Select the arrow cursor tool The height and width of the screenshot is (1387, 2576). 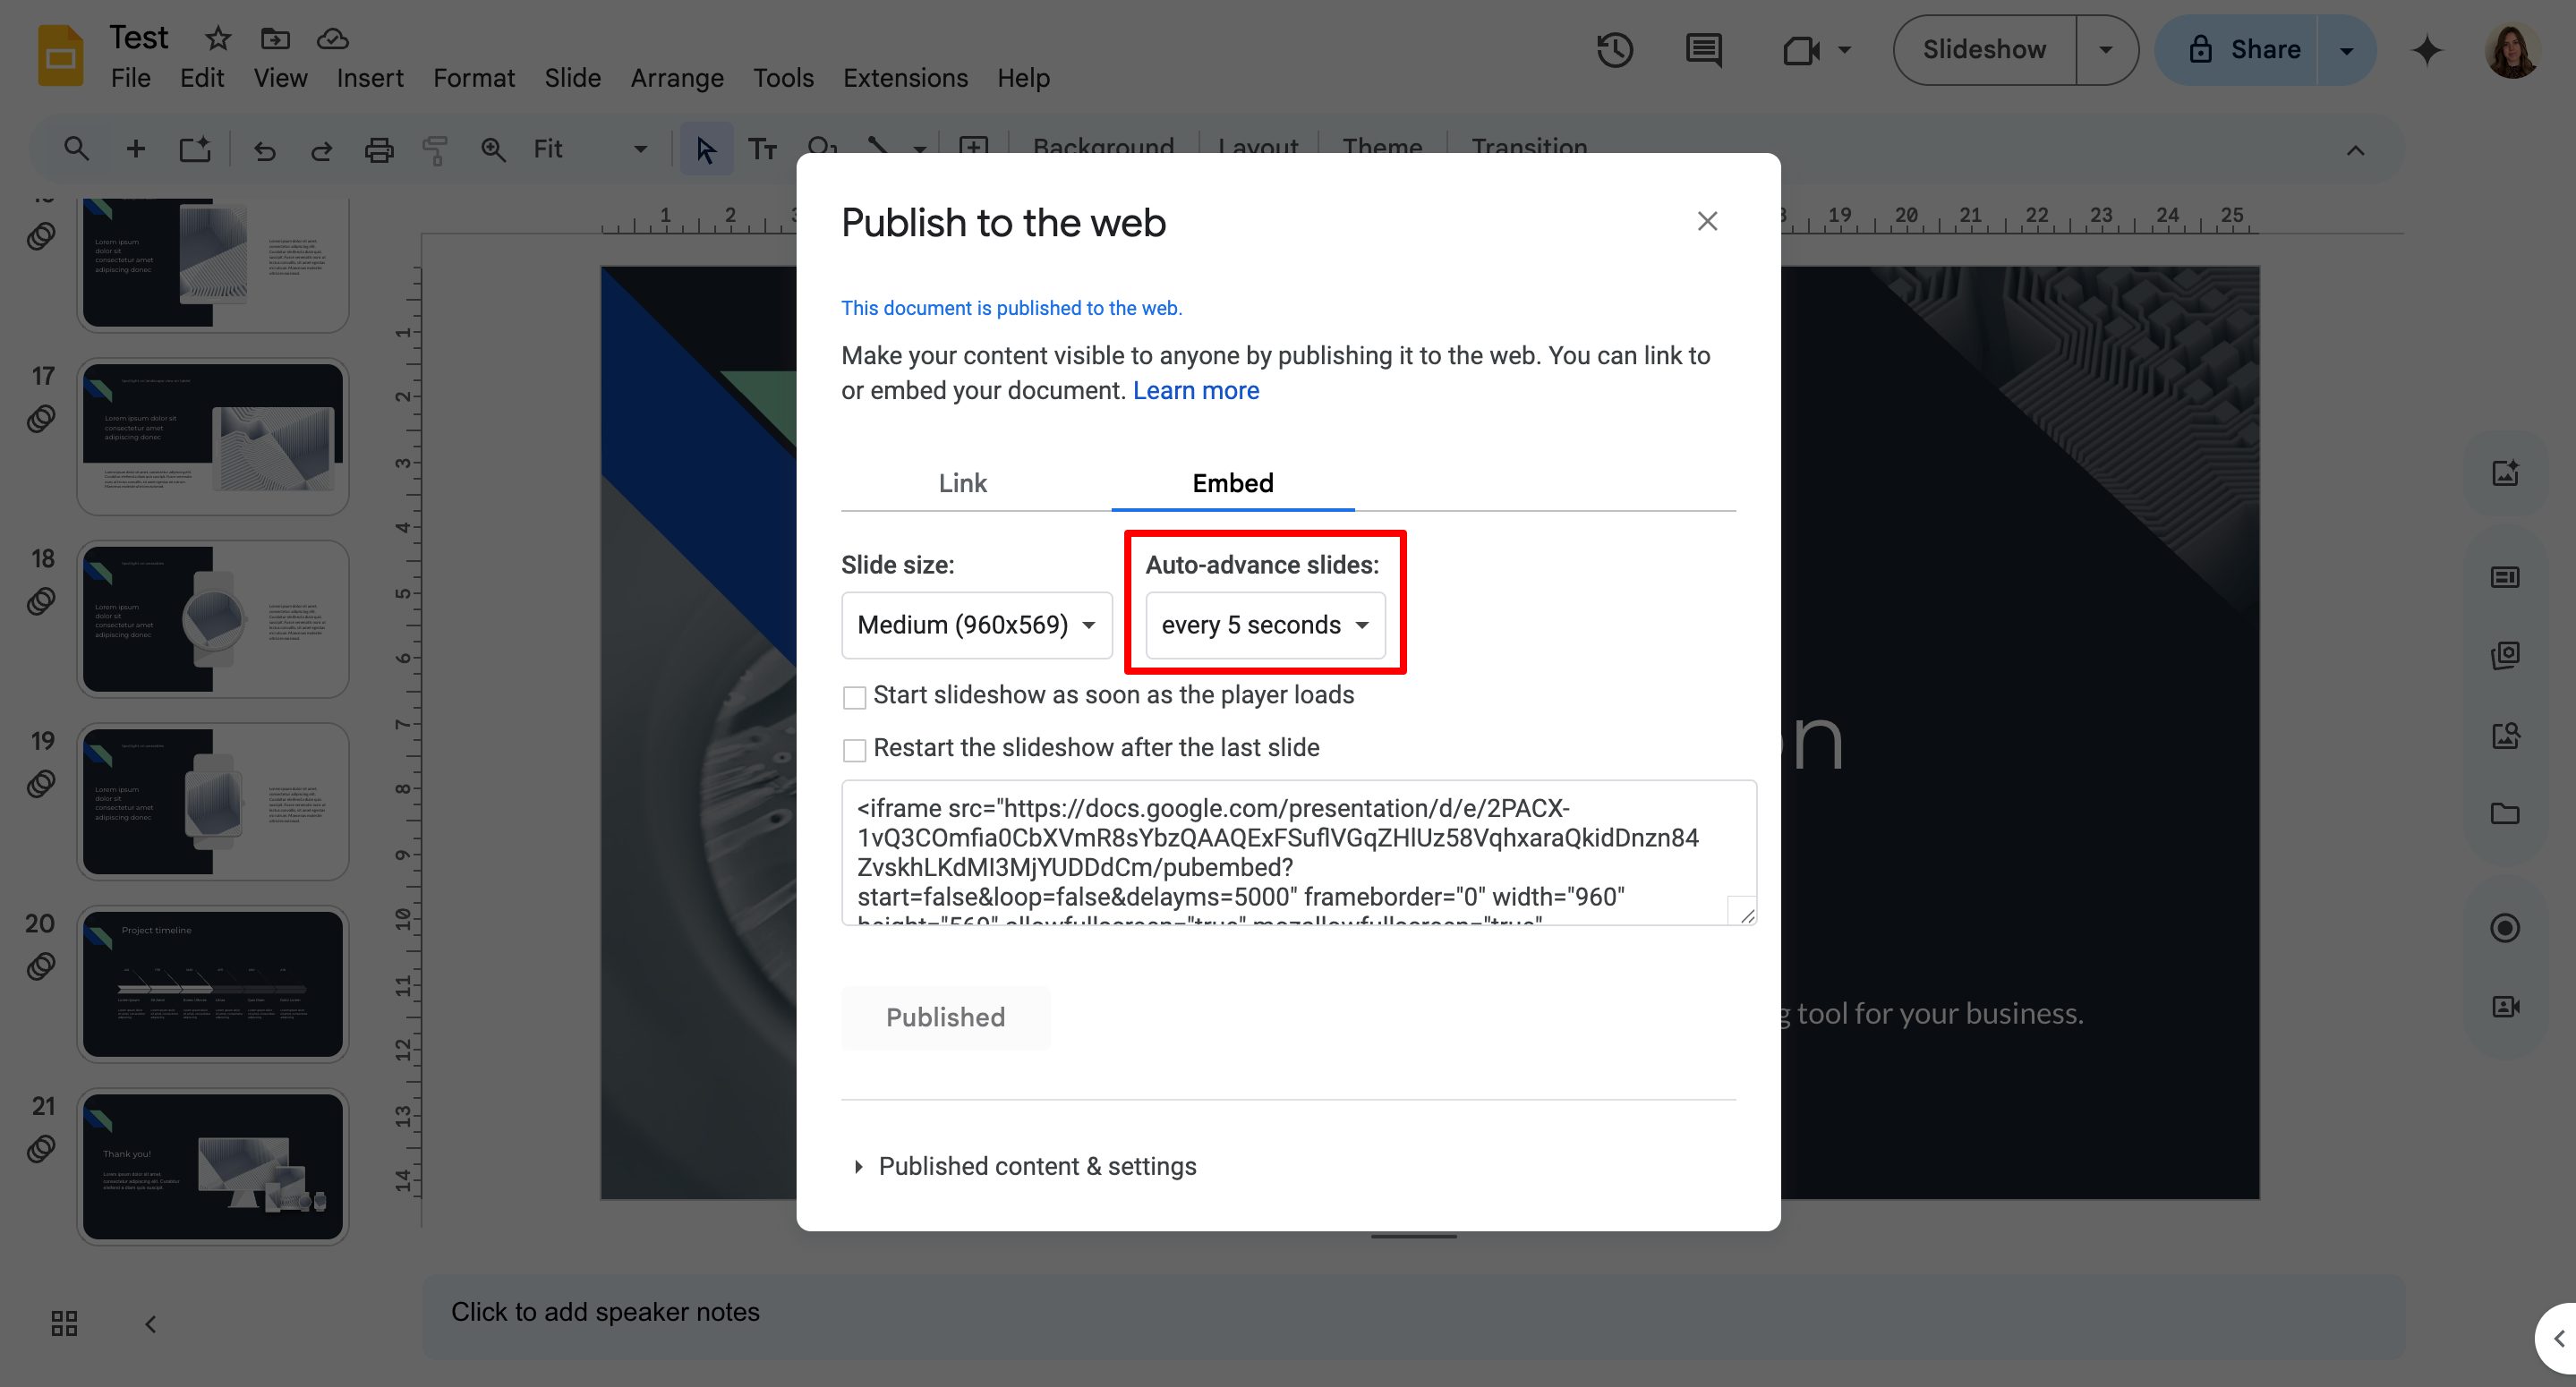click(706, 150)
